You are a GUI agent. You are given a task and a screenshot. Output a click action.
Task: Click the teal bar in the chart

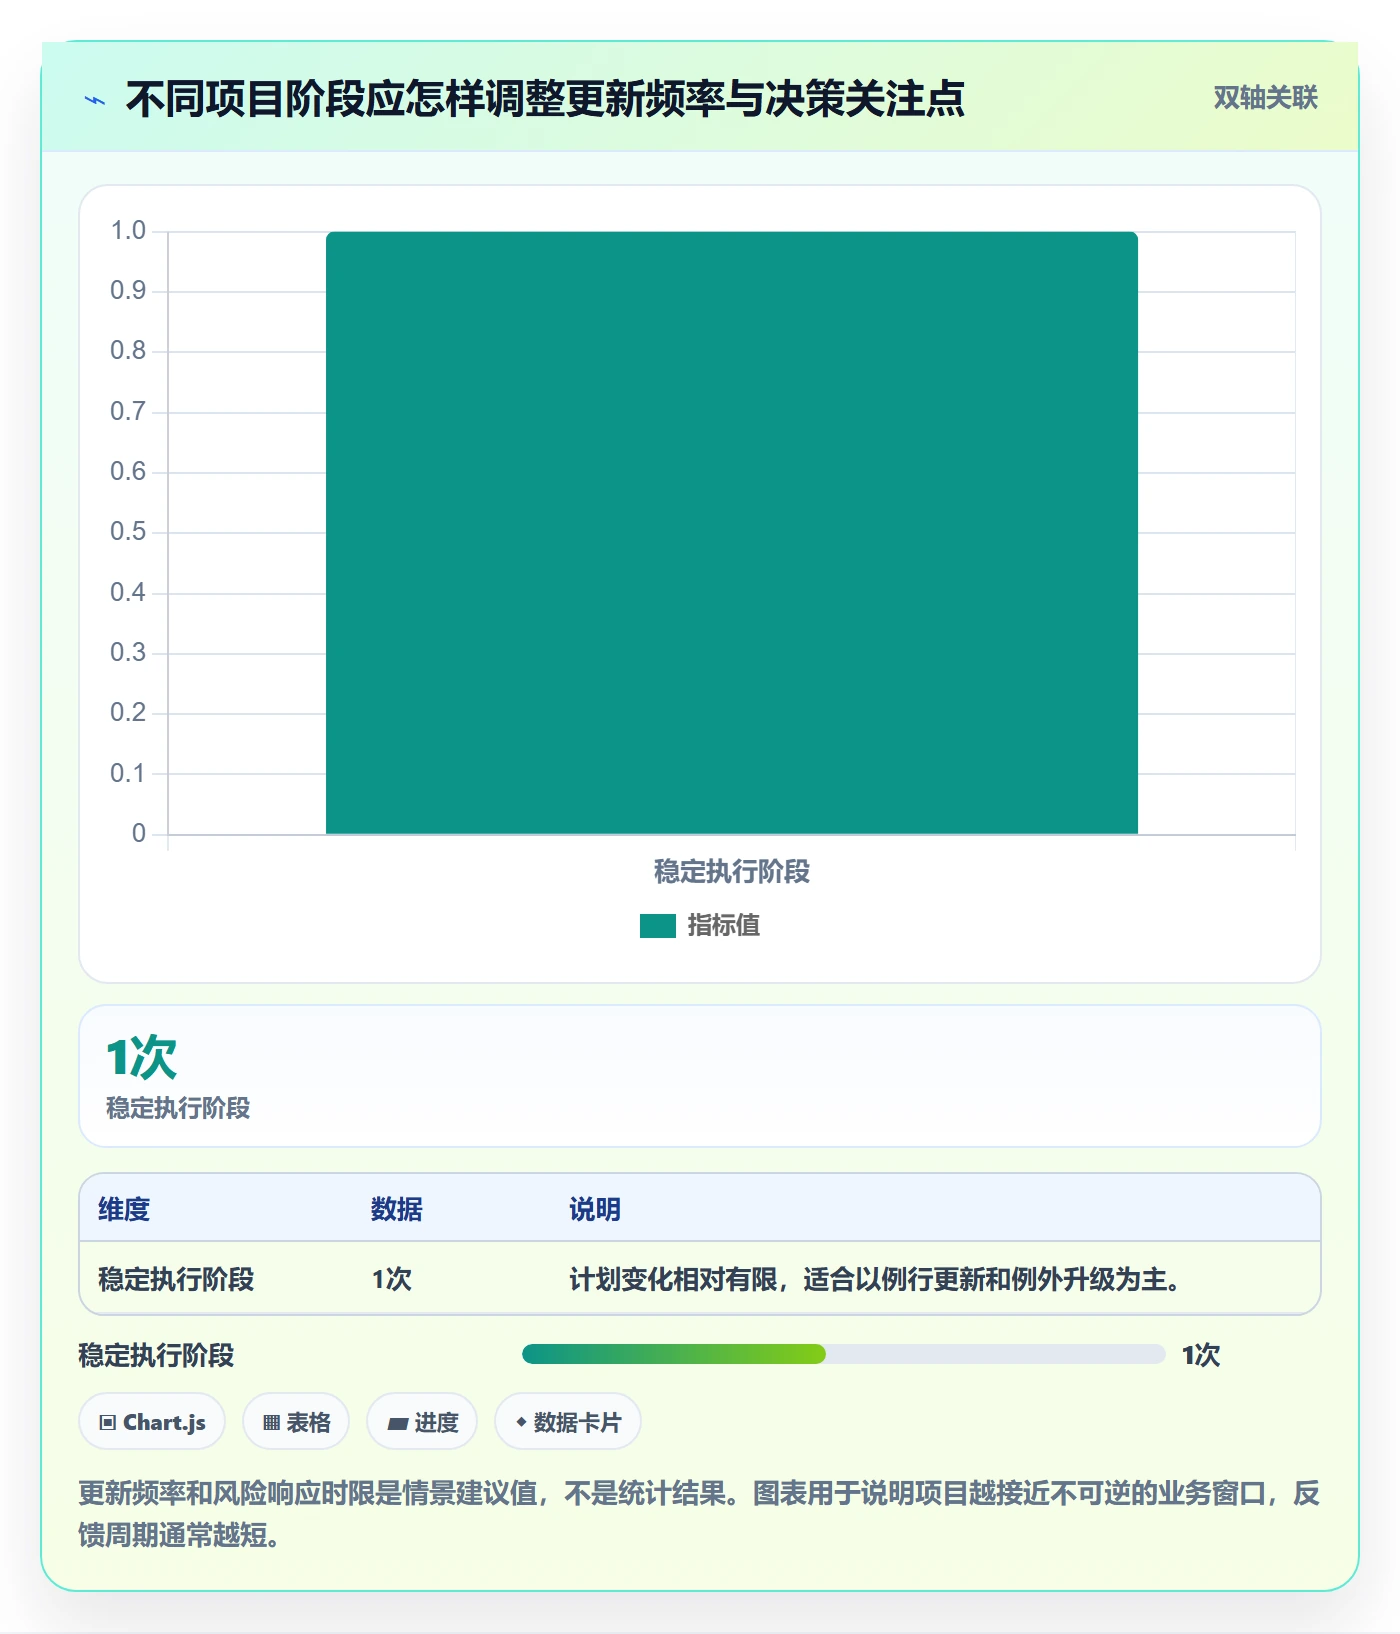[x=732, y=532]
